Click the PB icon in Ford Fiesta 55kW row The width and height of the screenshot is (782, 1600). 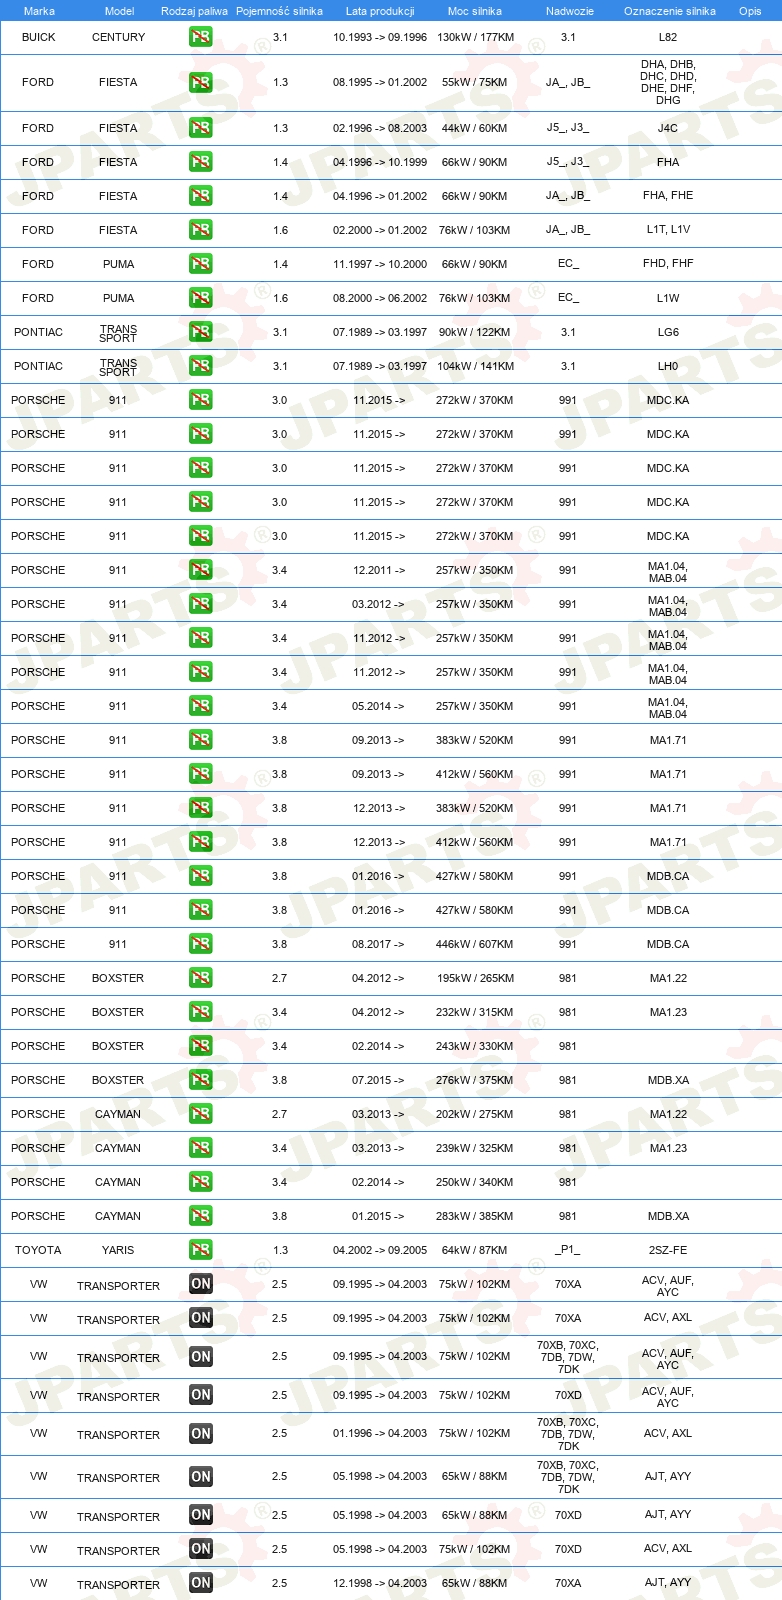tap(200, 82)
